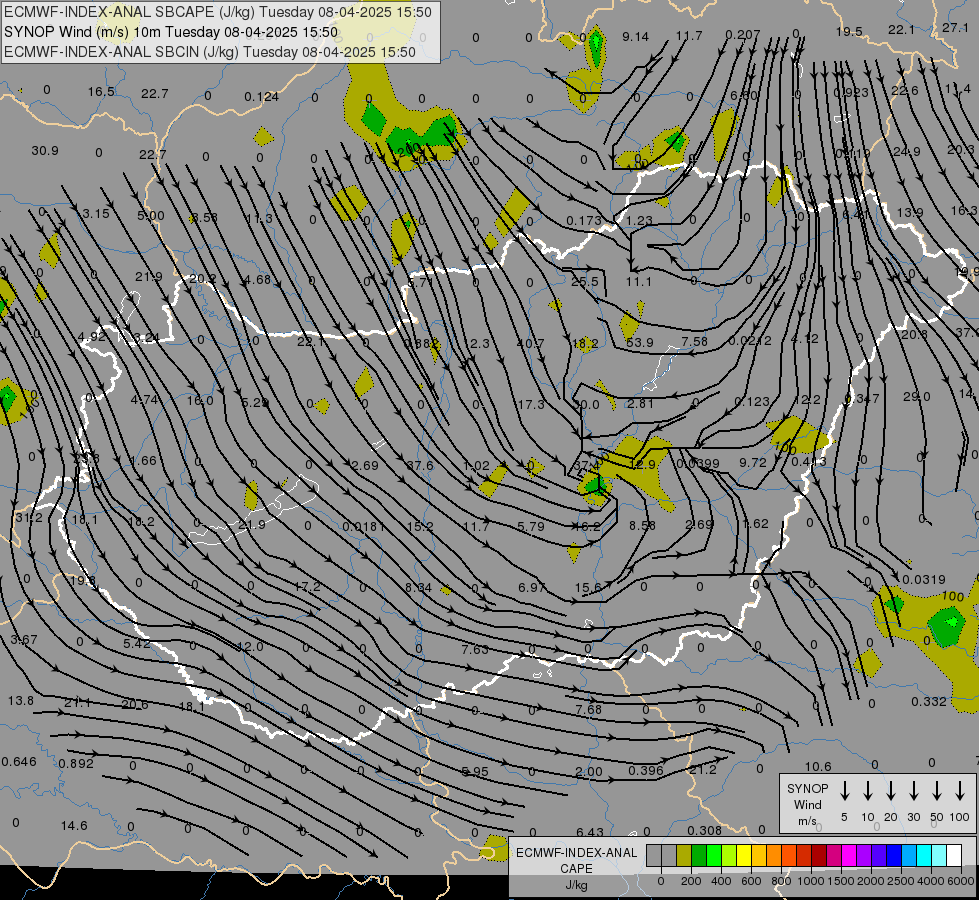Click the SBCIN header line
The height and width of the screenshot is (900, 979).
(210, 52)
